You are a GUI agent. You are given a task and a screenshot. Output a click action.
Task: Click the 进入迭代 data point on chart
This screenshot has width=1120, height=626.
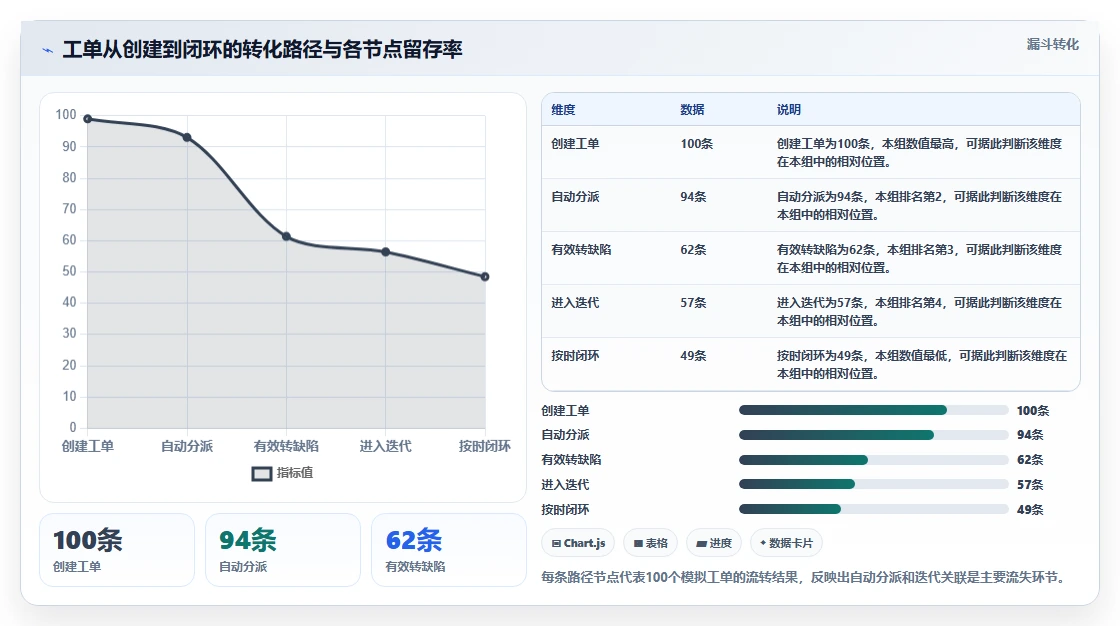(386, 252)
